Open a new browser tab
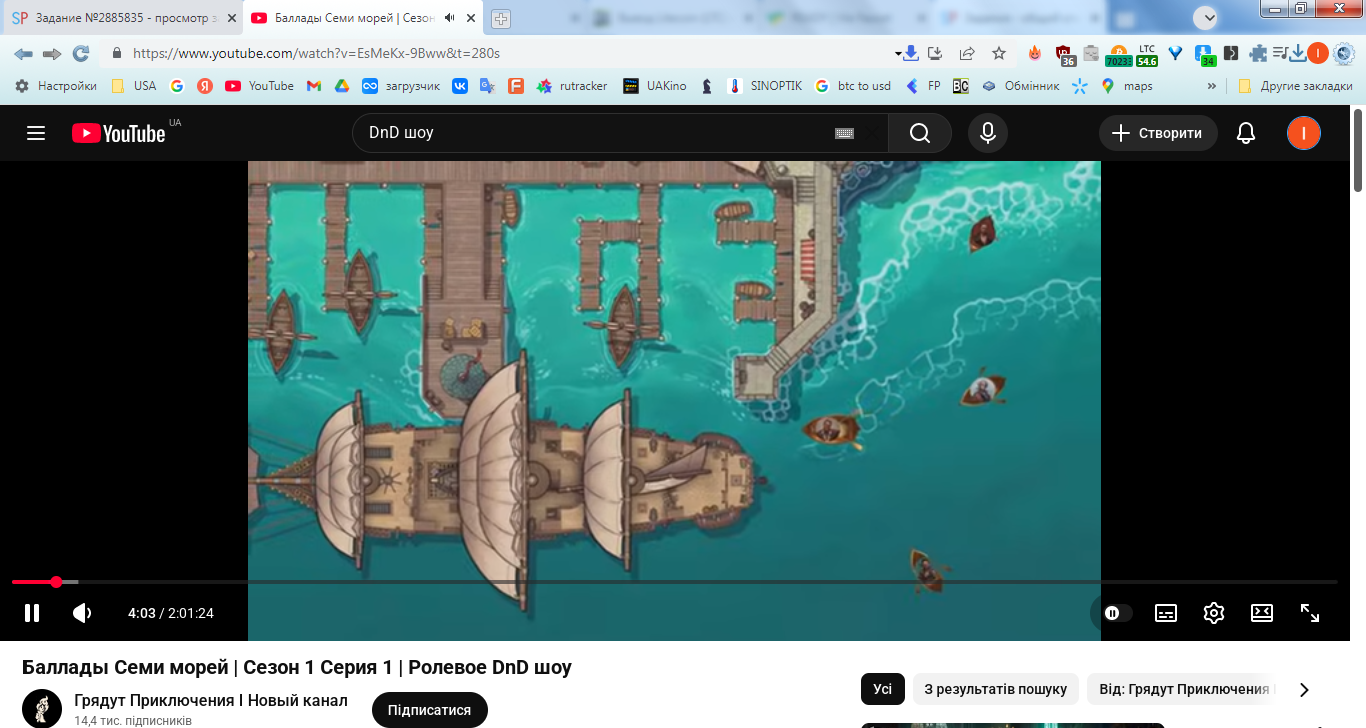The image size is (1366, 728). [x=501, y=19]
